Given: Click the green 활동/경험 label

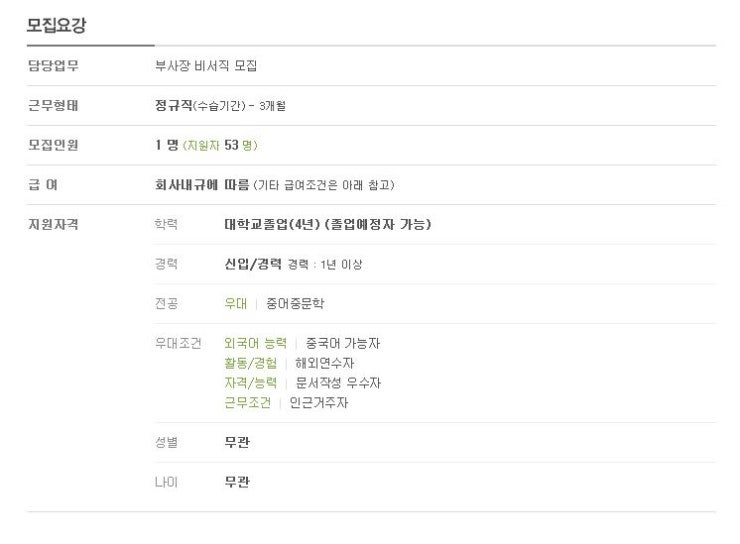Looking at the screenshot, I should coord(251,363).
